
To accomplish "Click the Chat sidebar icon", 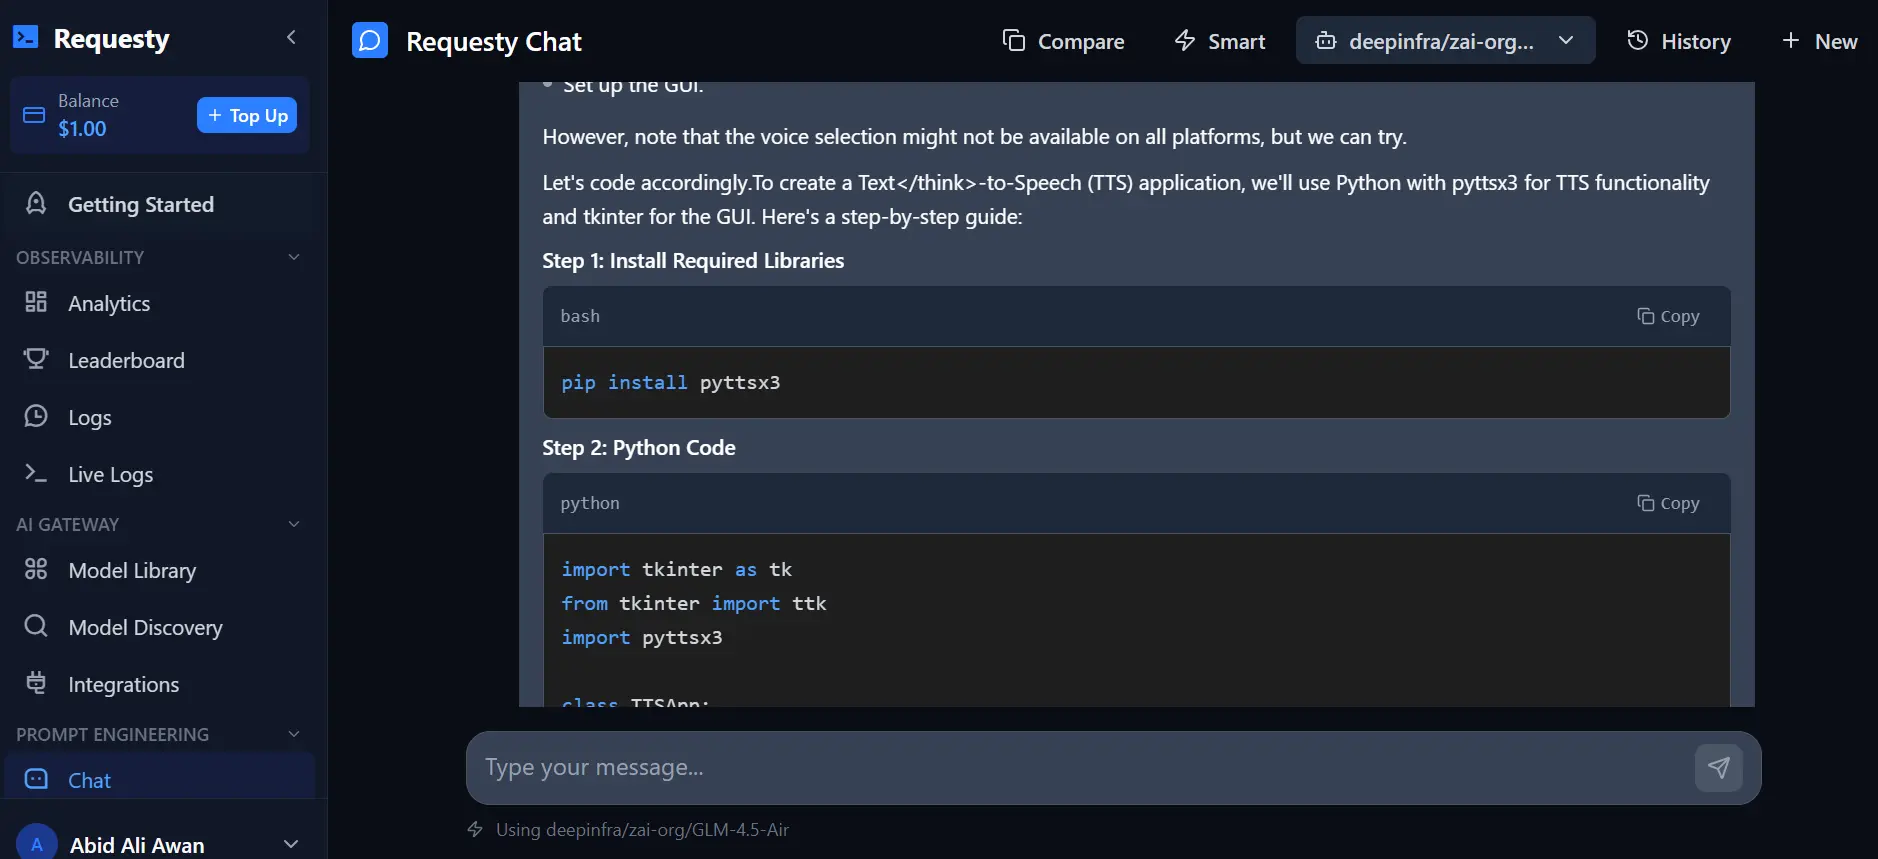I will click(x=36, y=779).
